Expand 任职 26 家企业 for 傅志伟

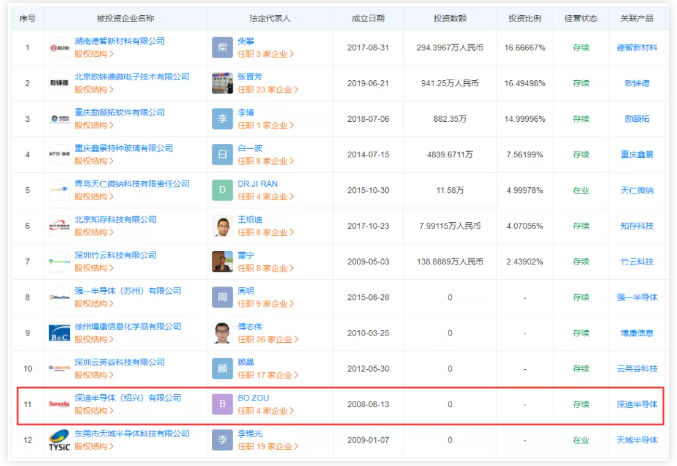[x=268, y=339]
